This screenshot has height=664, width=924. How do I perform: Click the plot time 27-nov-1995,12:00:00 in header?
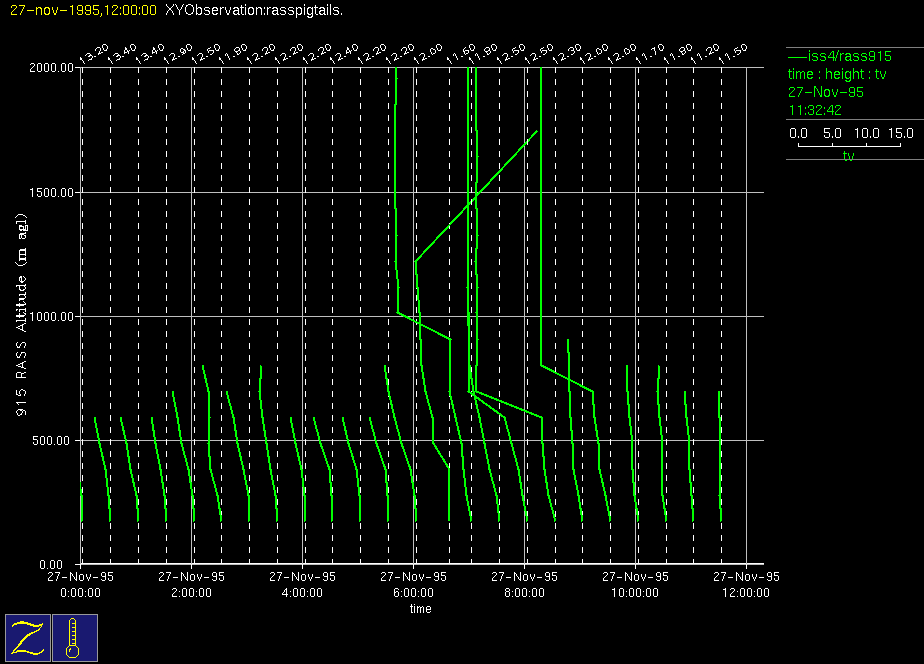[79, 9]
